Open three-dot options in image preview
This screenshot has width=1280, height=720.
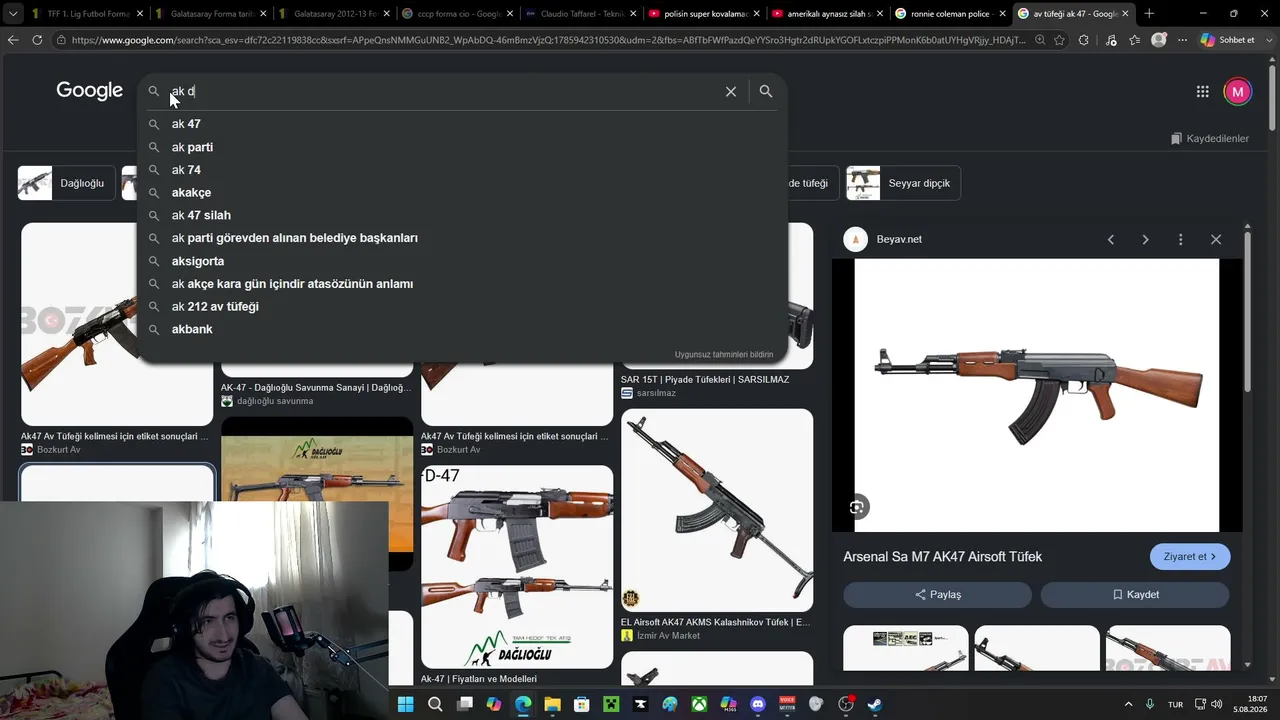1181,240
